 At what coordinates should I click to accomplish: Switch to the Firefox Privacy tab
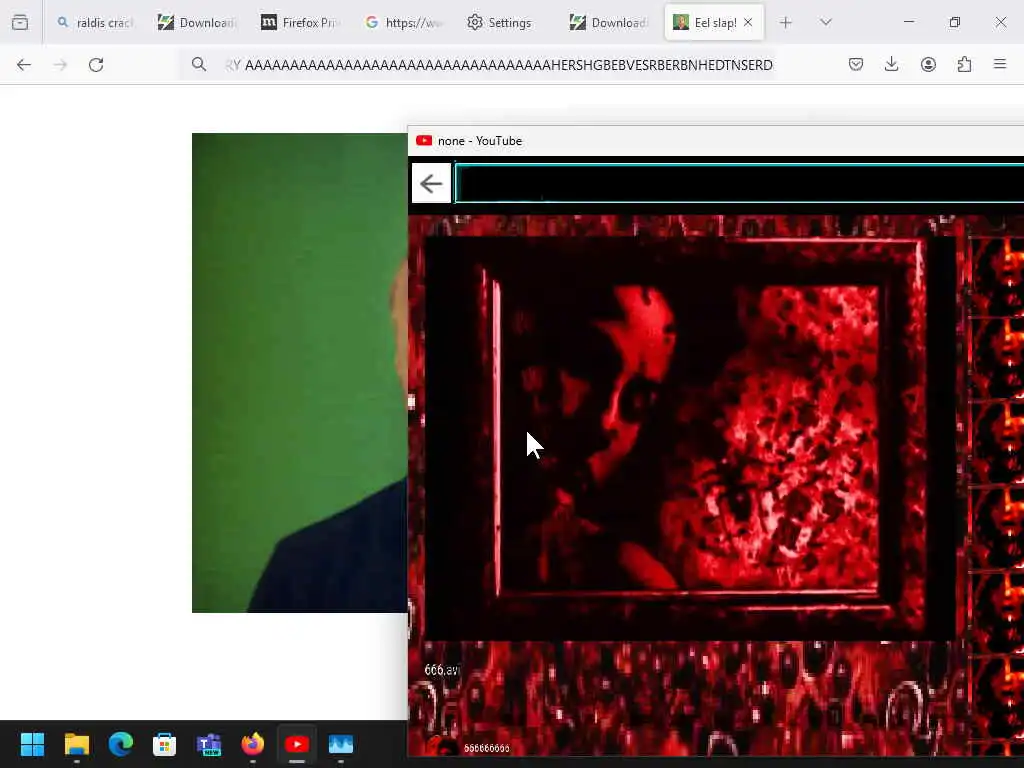click(x=300, y=23)
